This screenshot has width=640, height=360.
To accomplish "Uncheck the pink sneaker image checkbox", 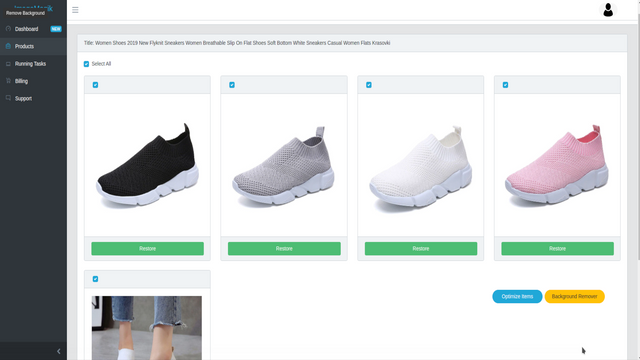I will (505, 85).
